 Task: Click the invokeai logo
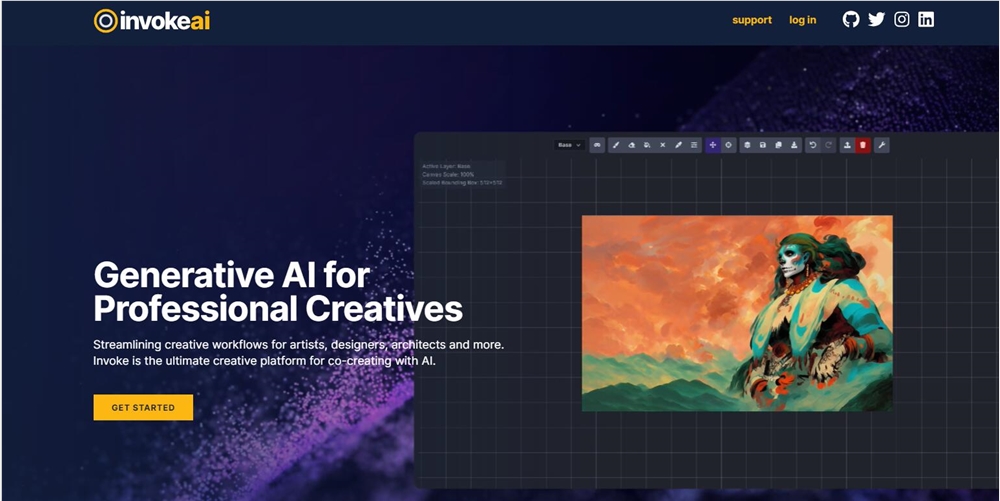click(152, 21)
